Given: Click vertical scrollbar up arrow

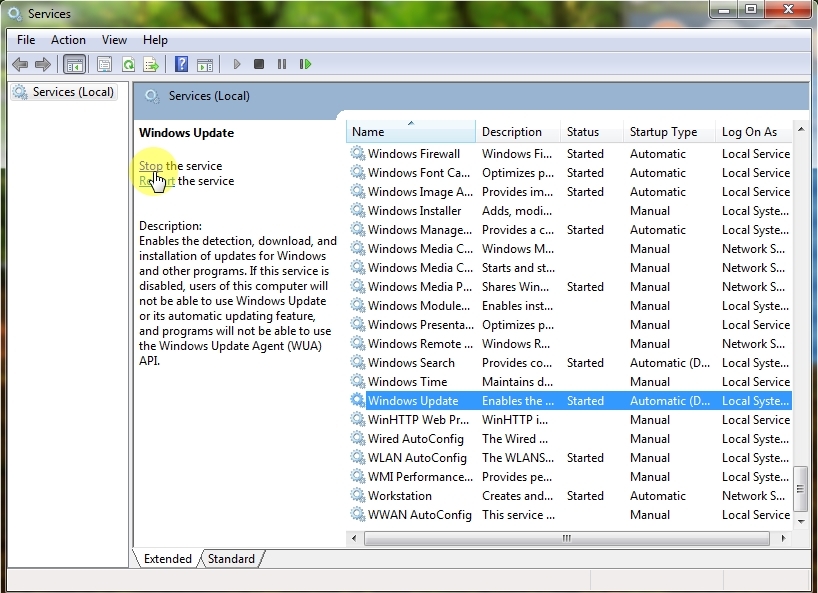Looking at the screenshot, I should click(x=801, y=129).
